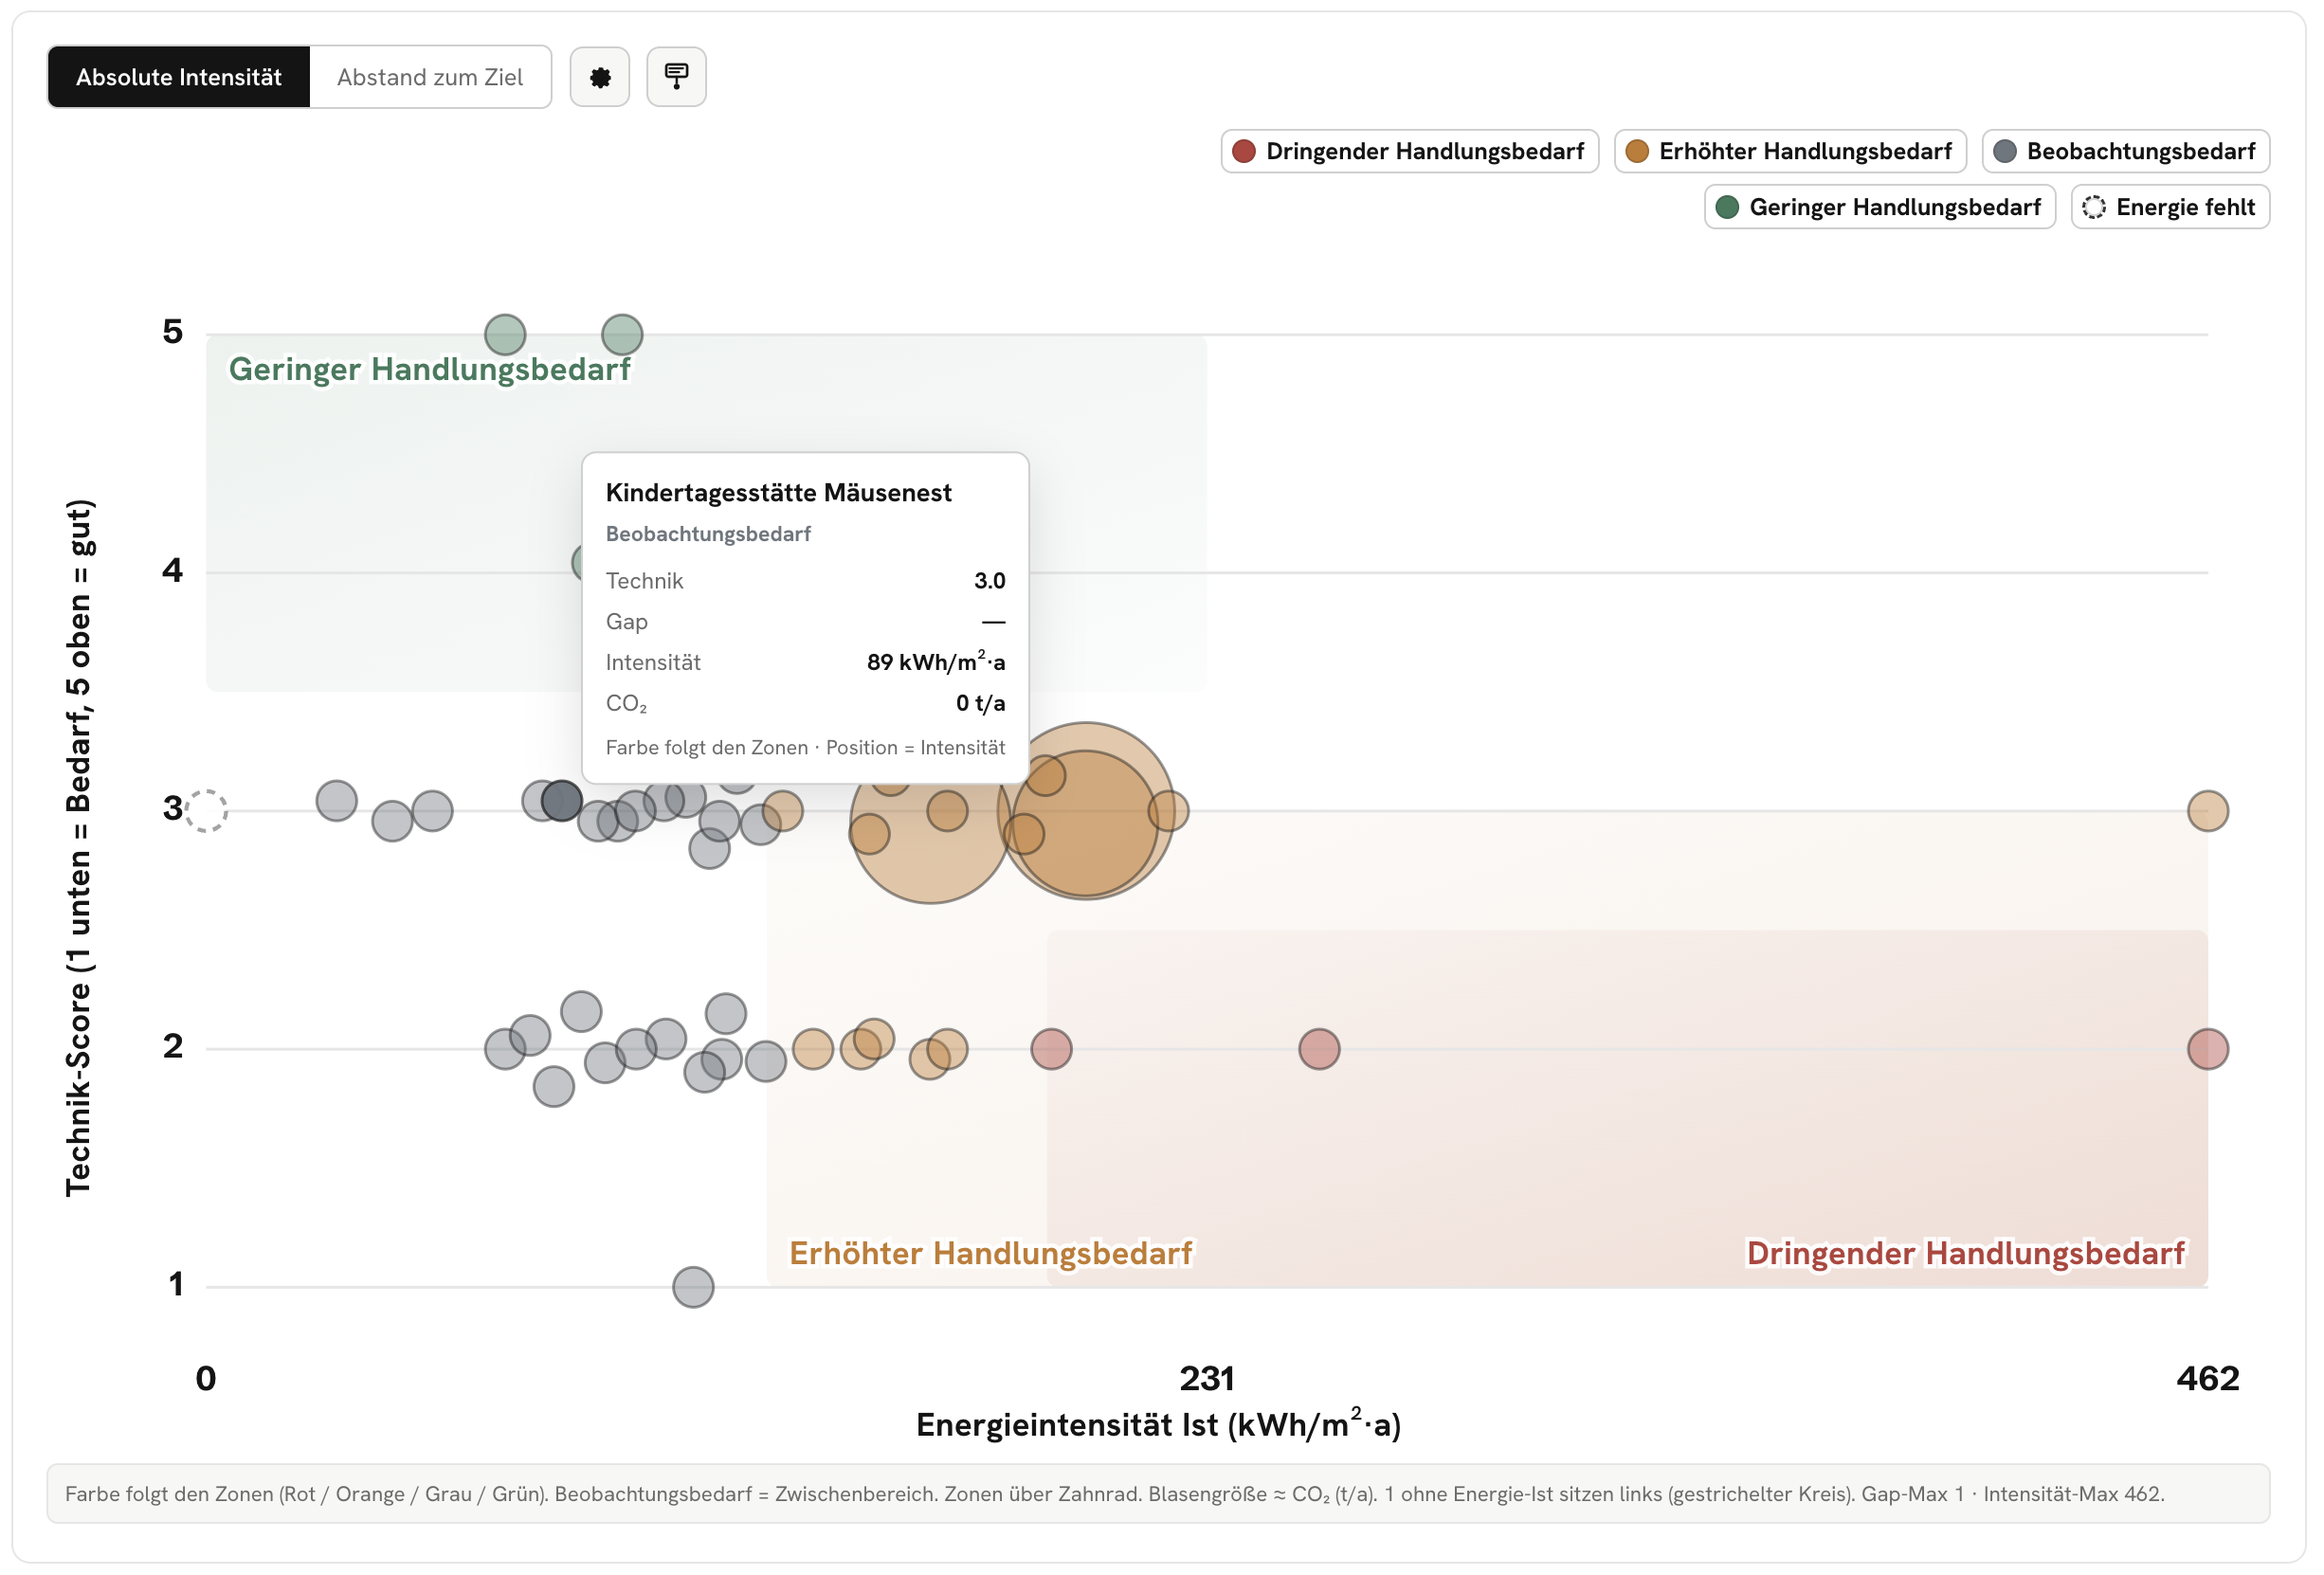
Task: Toggle the Erhöhter Handlungsbedarf legend chip
Action: (1789, 151)
